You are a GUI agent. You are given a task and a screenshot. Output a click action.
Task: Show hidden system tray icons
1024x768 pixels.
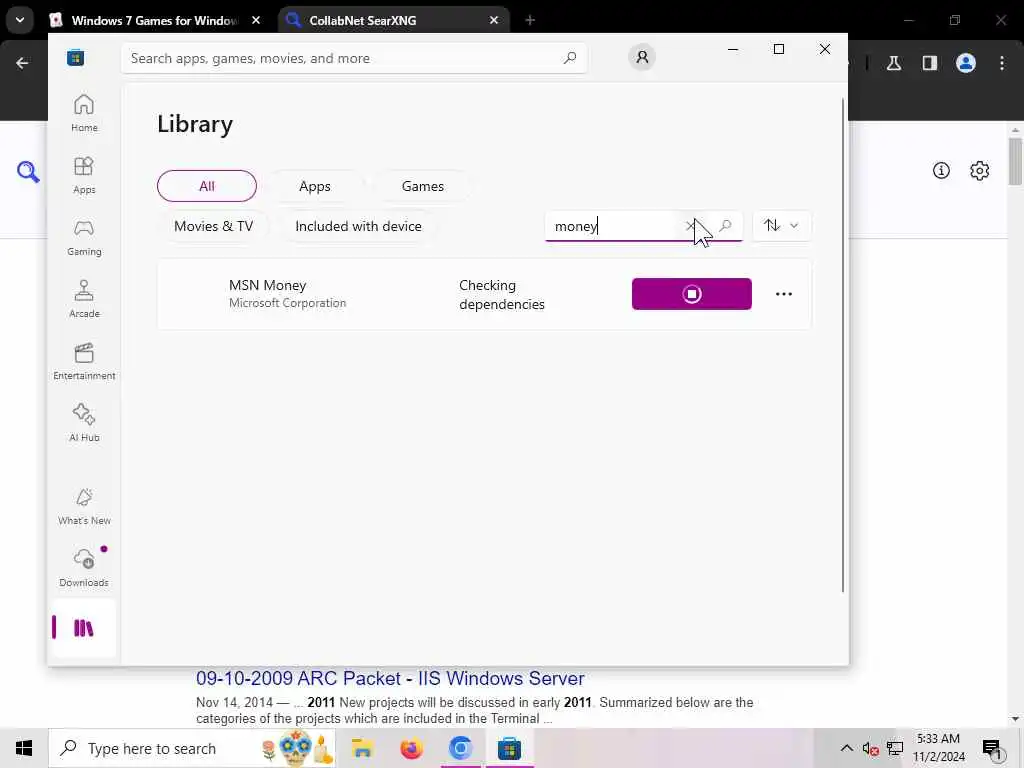846,748
